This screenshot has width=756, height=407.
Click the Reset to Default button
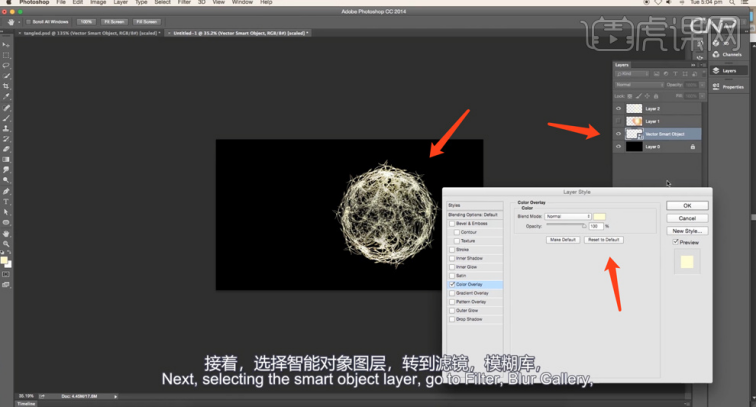(604, 240)
